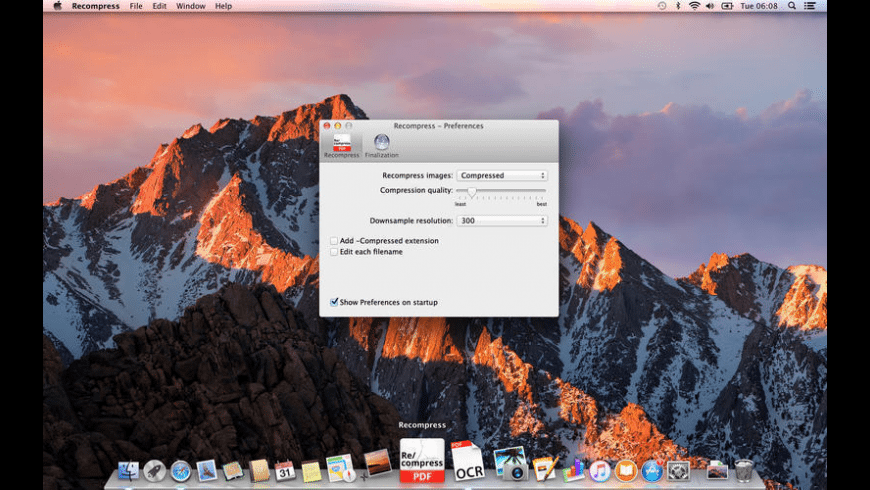Open the Trash in the Dock
Image resolution: width=870 pixels, height=490 pixels.
744,470
